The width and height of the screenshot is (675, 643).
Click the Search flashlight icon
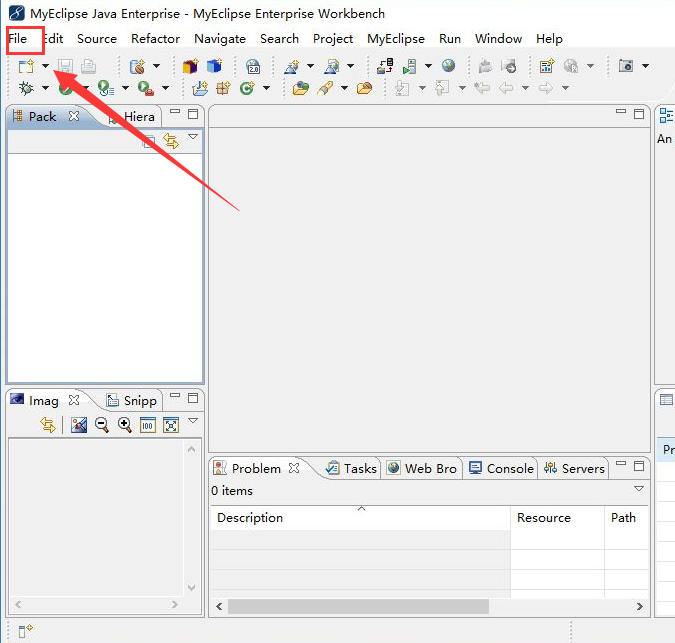click(x=325, y=88)
